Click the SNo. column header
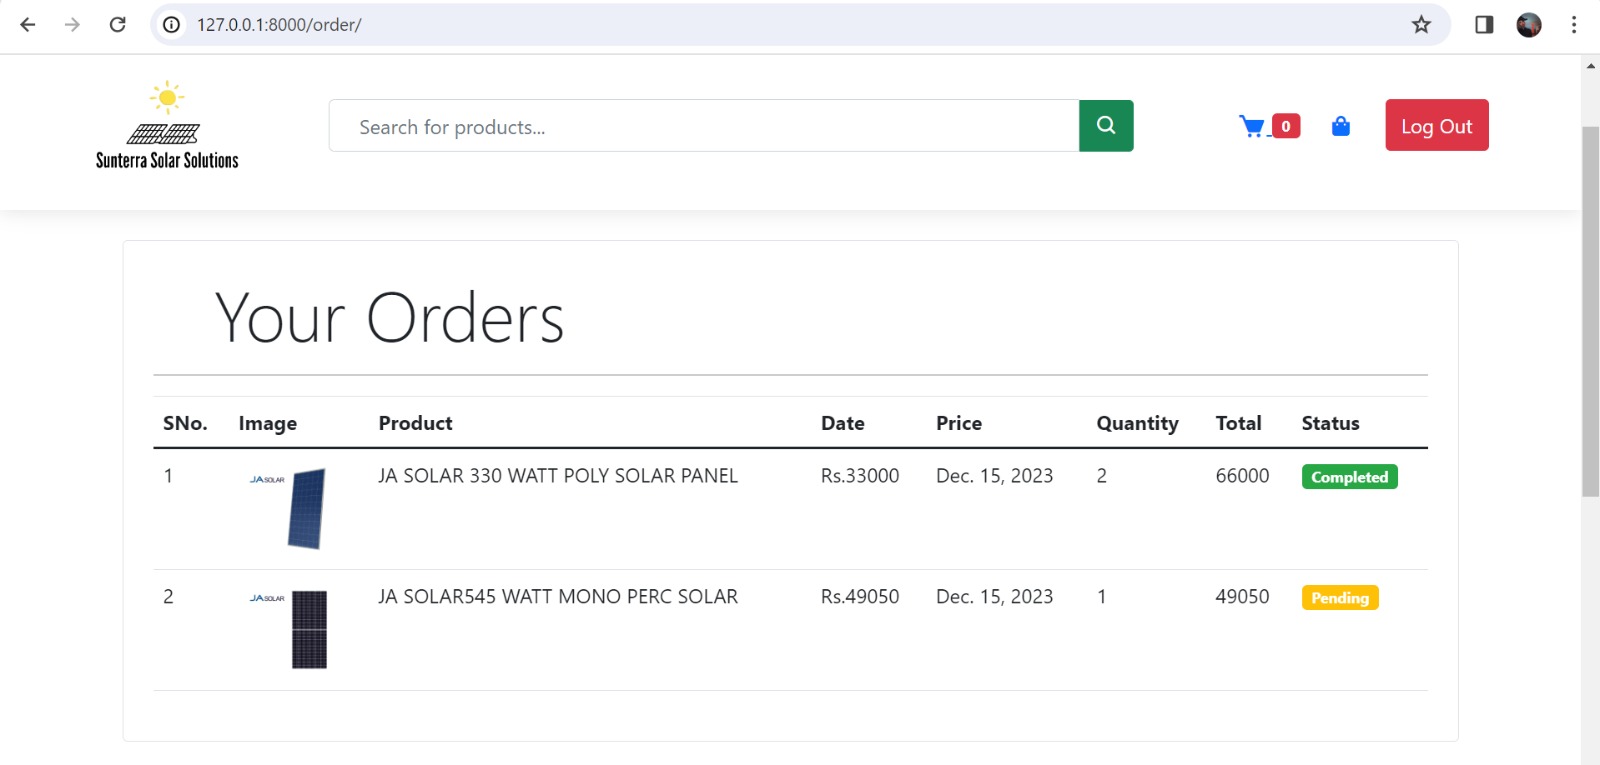 [185, 423]
